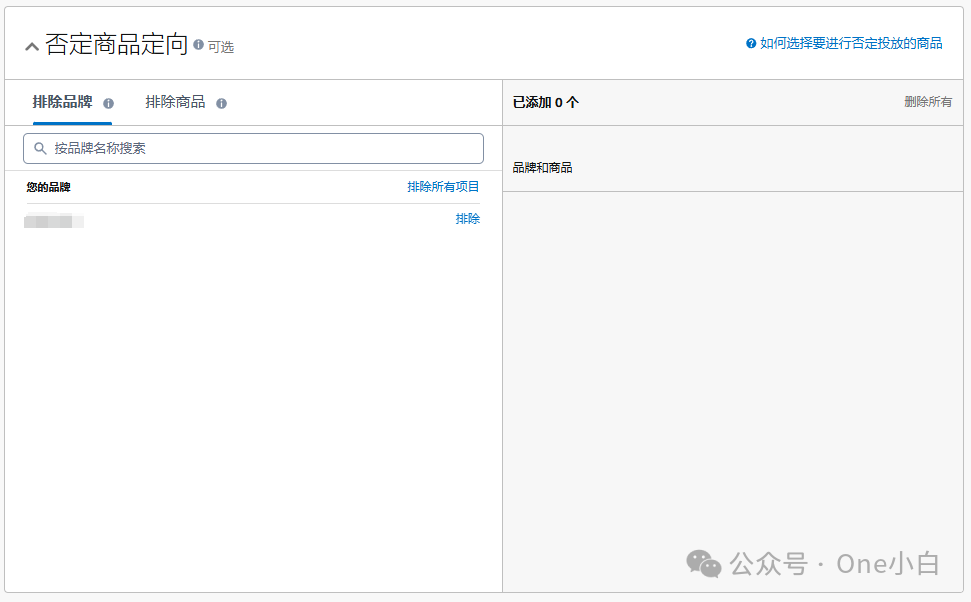Click 删除所有 in the added panel
The height and width of the screenshot is (602, 971).
928,102
